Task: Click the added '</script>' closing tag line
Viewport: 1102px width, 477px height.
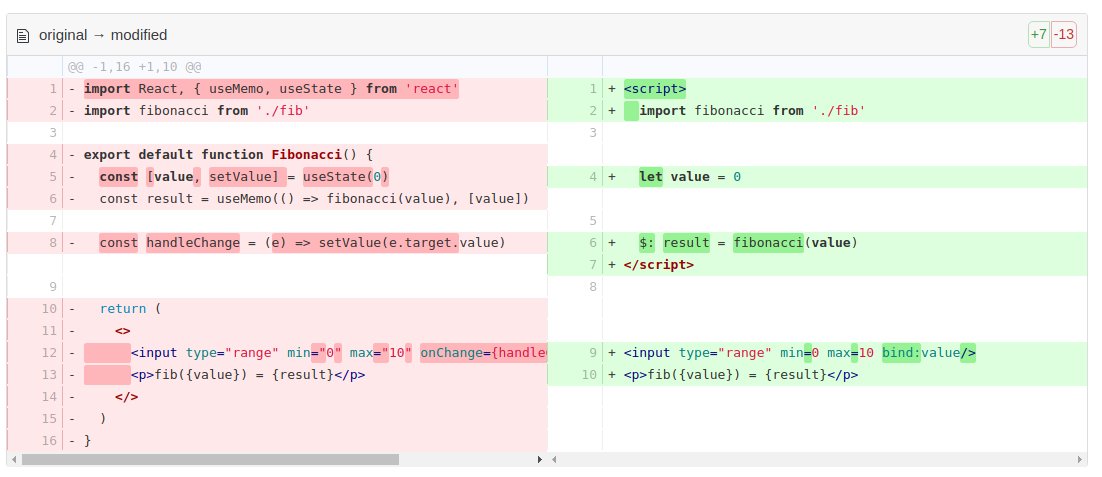Action: (x=658, y=265)
